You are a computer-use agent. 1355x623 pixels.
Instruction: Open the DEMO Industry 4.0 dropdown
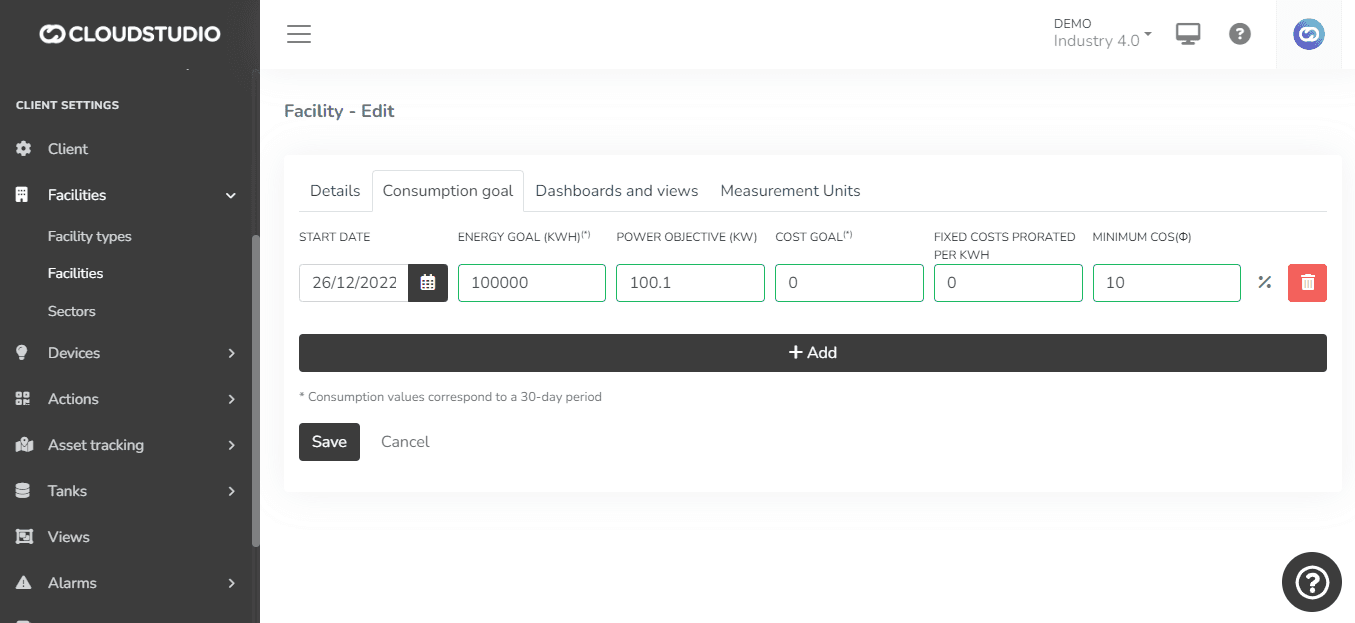(x=1101, y=33)
